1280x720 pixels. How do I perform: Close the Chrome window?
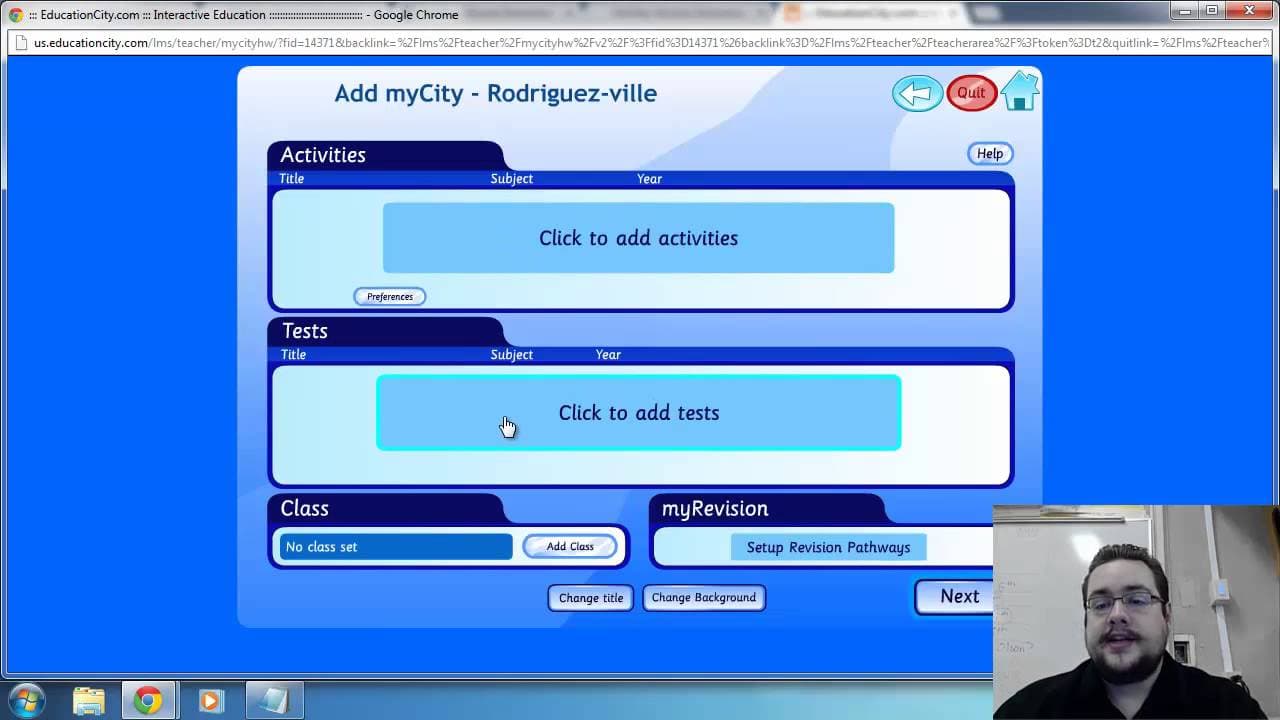(x=1248, y=10)
